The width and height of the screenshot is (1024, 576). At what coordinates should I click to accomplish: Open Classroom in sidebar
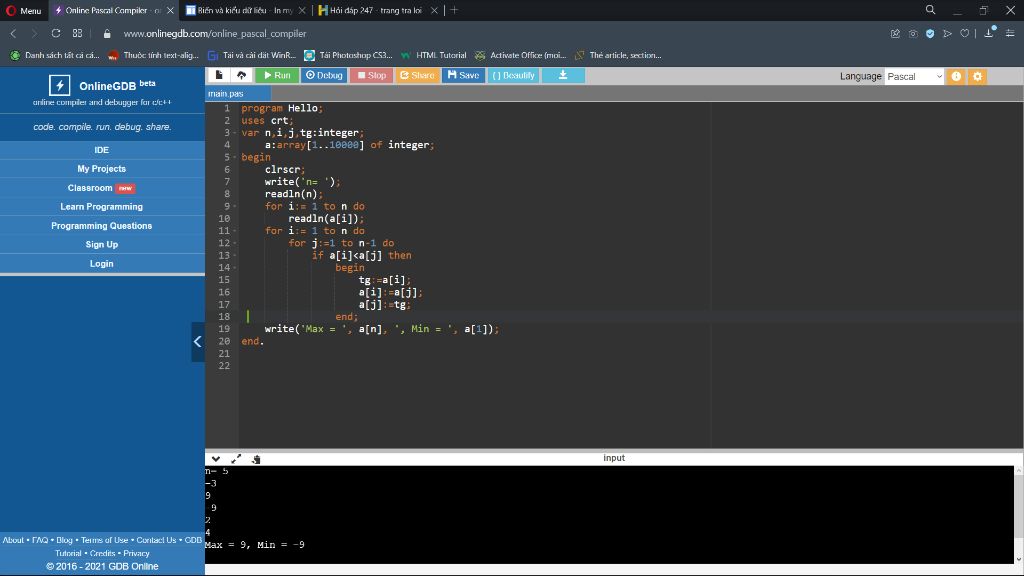(x=102, y=187)
